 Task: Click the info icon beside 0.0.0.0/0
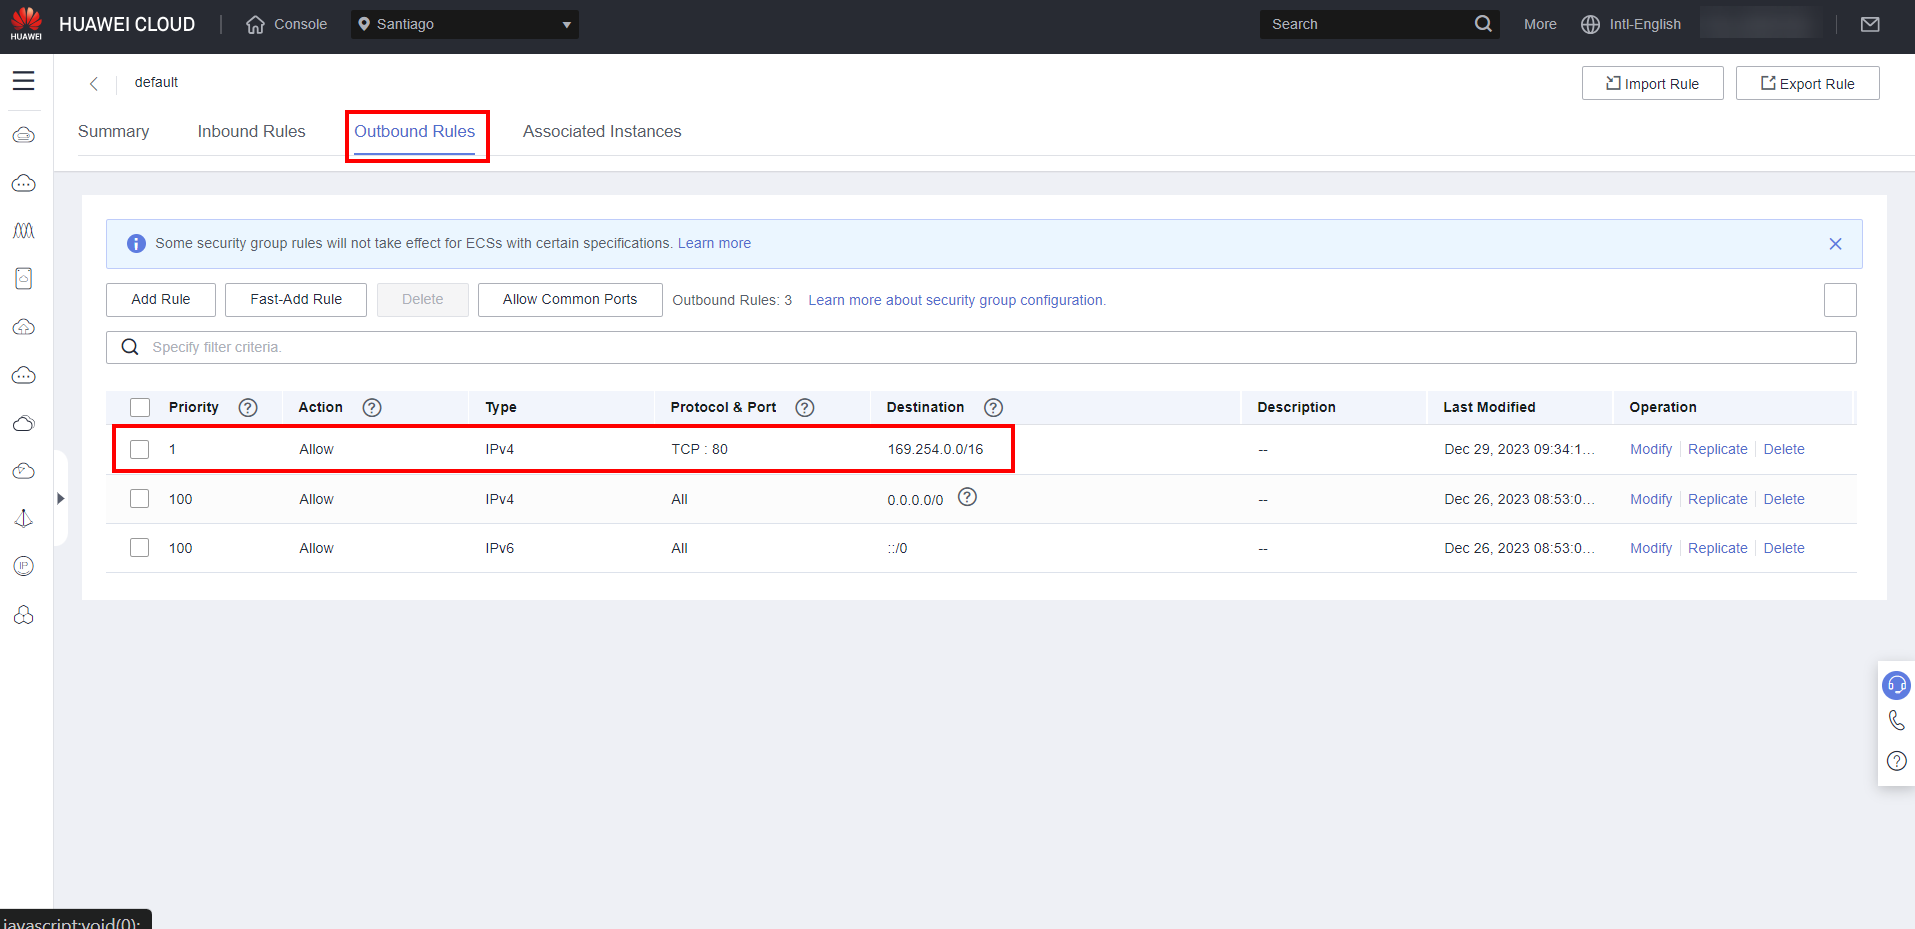pyautogui.click(x=967, y=497)
